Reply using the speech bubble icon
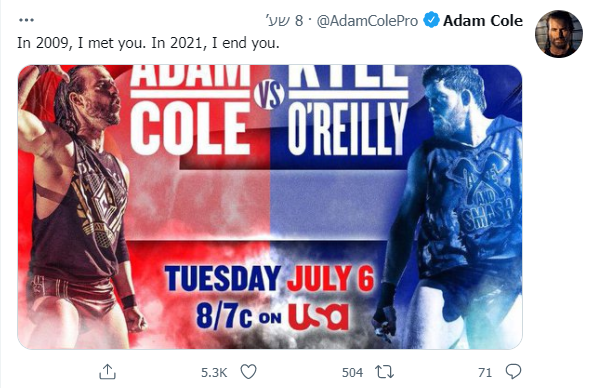Viewport: 598px width, 388px height. pyautogui.click(x=513, y=371)
